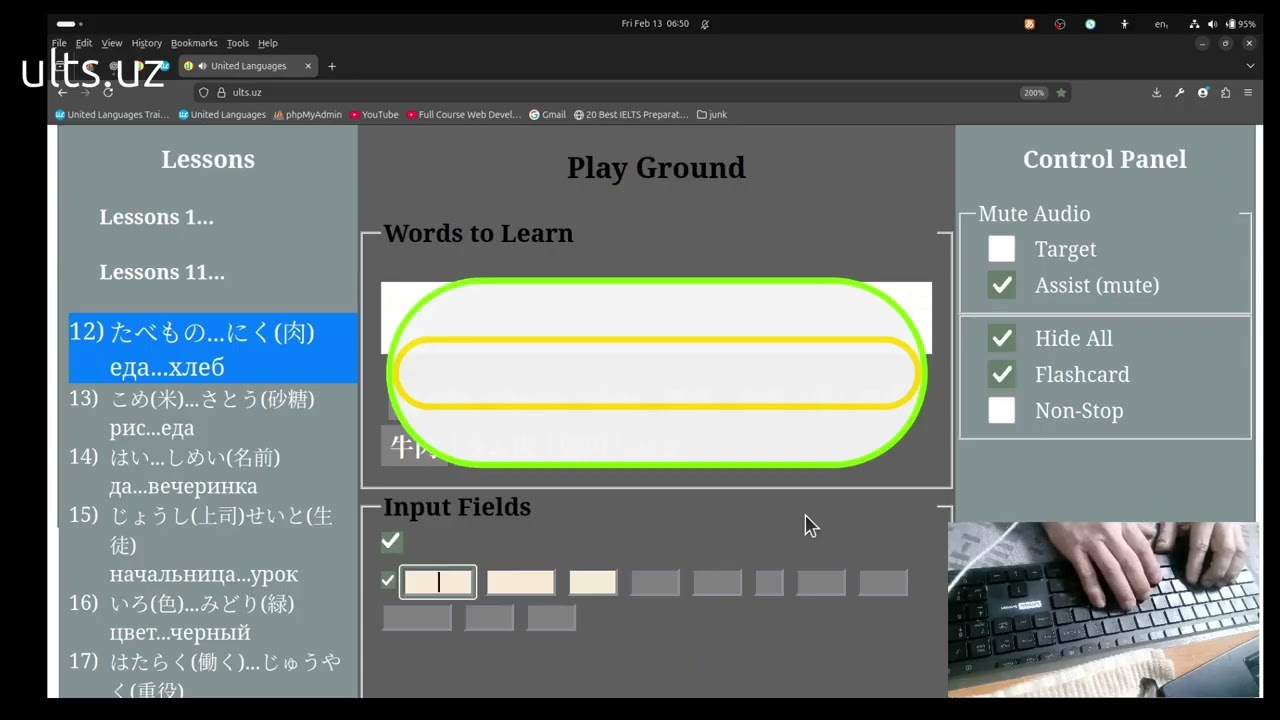Open the list all tabs chevron
This screenshot has width=1280, height=720.
coord(1250,66)
